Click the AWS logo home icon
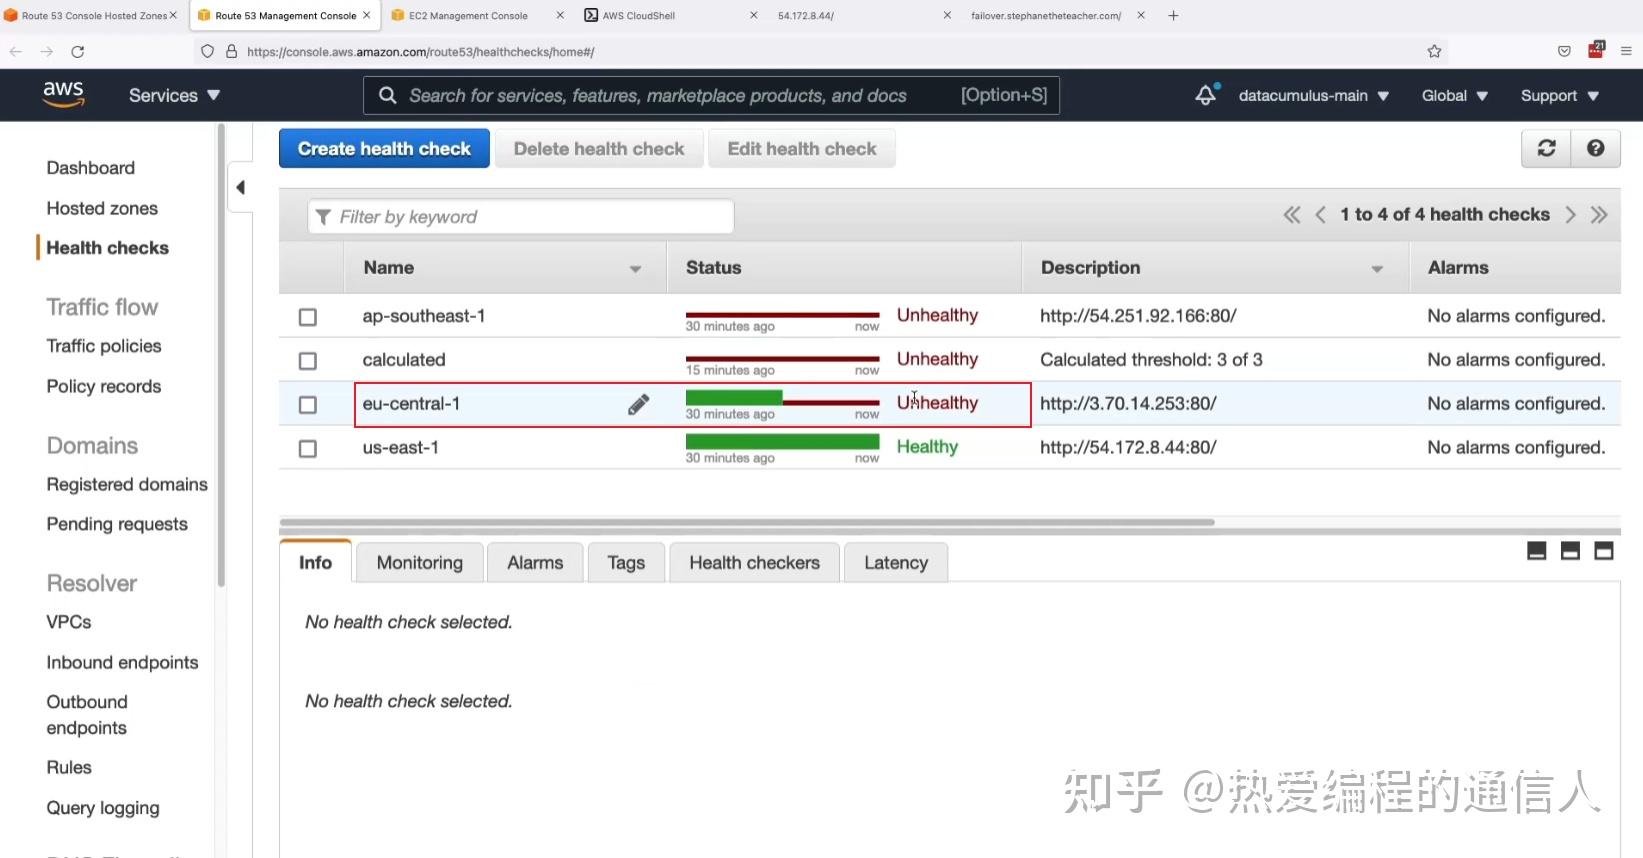Screen dimensions: 1643x858 [63, 95]
